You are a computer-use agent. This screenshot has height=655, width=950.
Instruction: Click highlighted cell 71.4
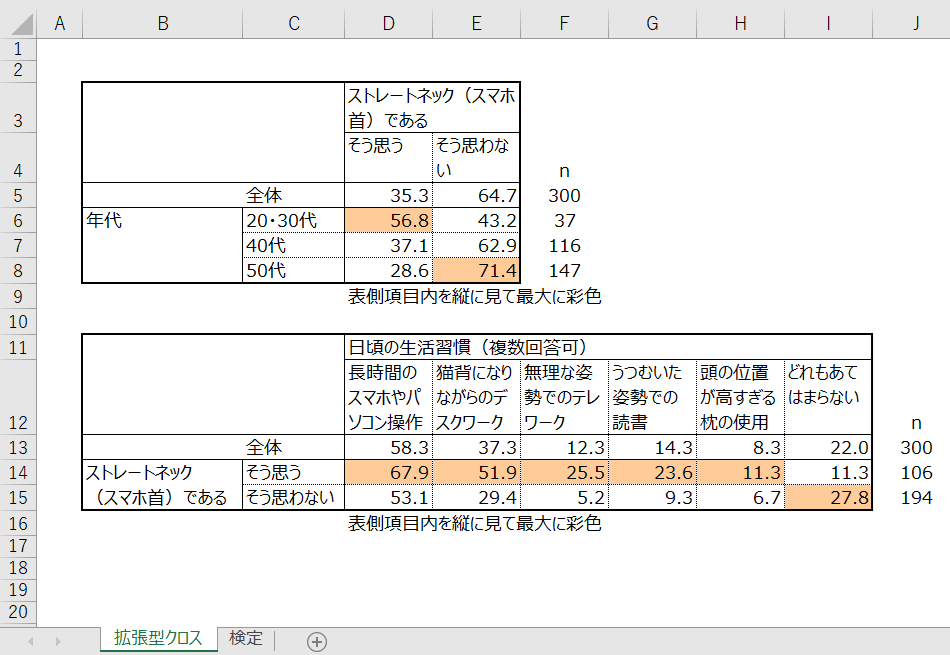(x=476, y=270)
